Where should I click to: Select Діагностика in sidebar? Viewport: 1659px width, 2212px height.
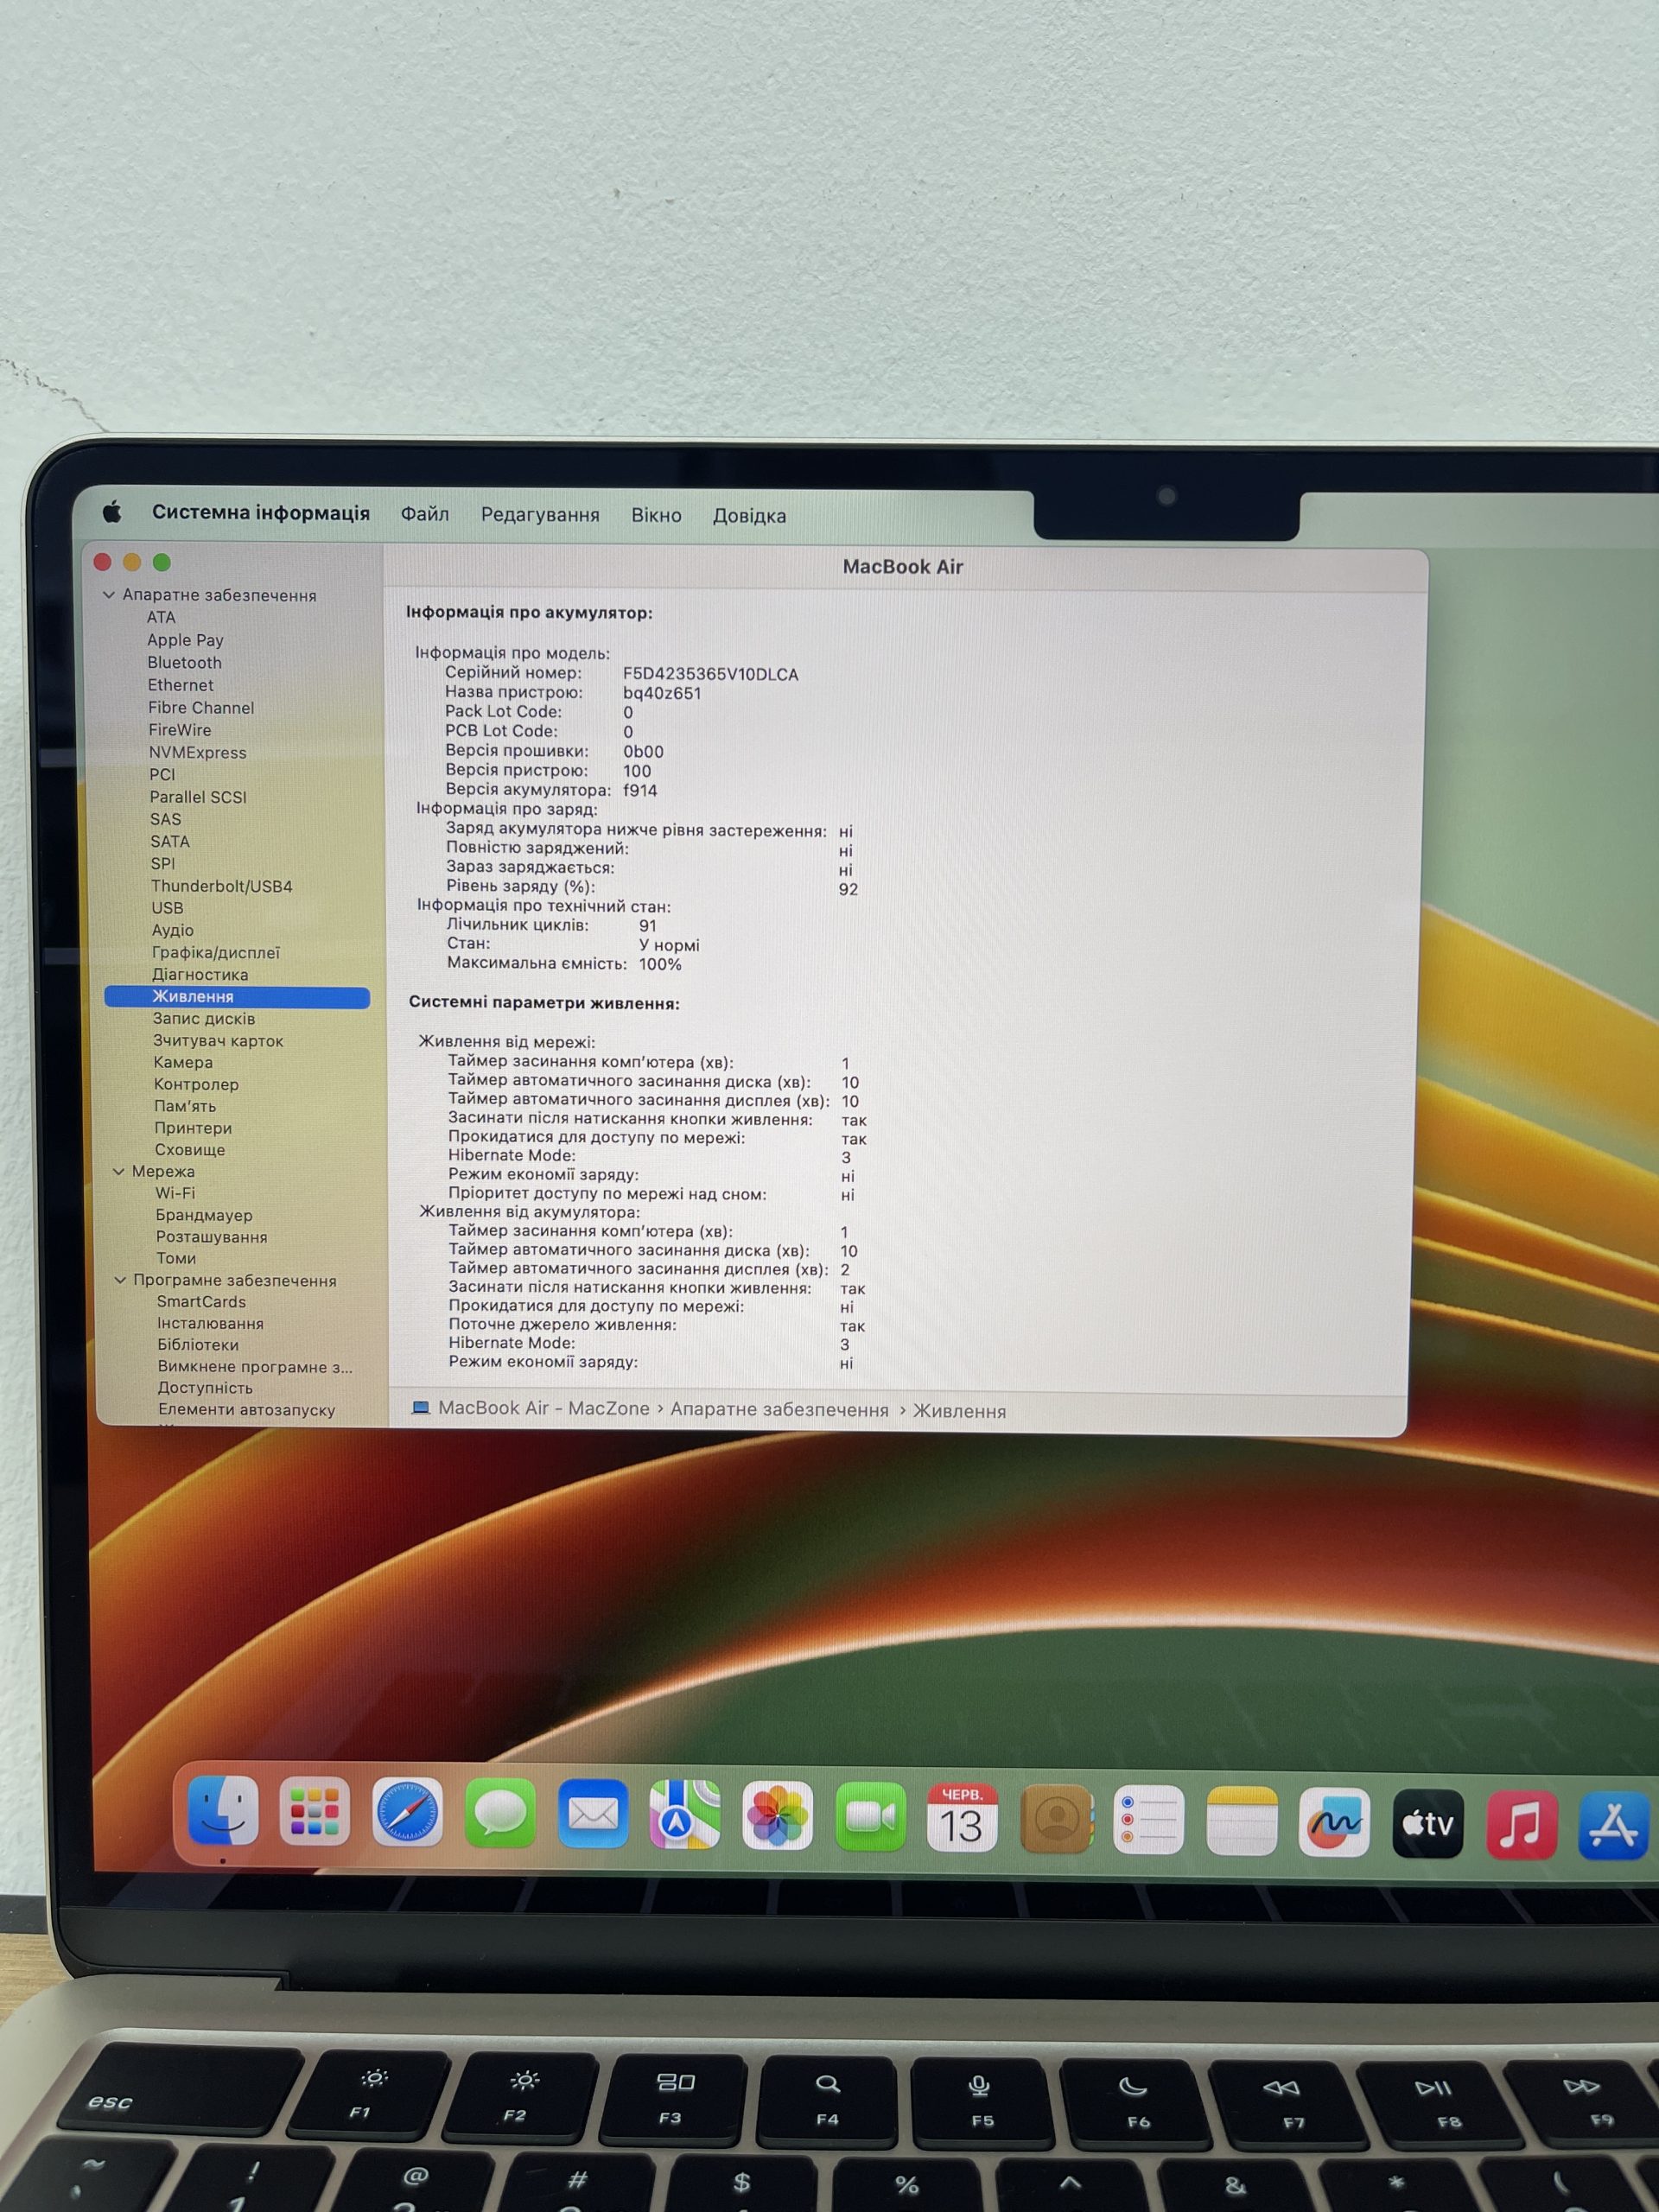tap(200, 974)
